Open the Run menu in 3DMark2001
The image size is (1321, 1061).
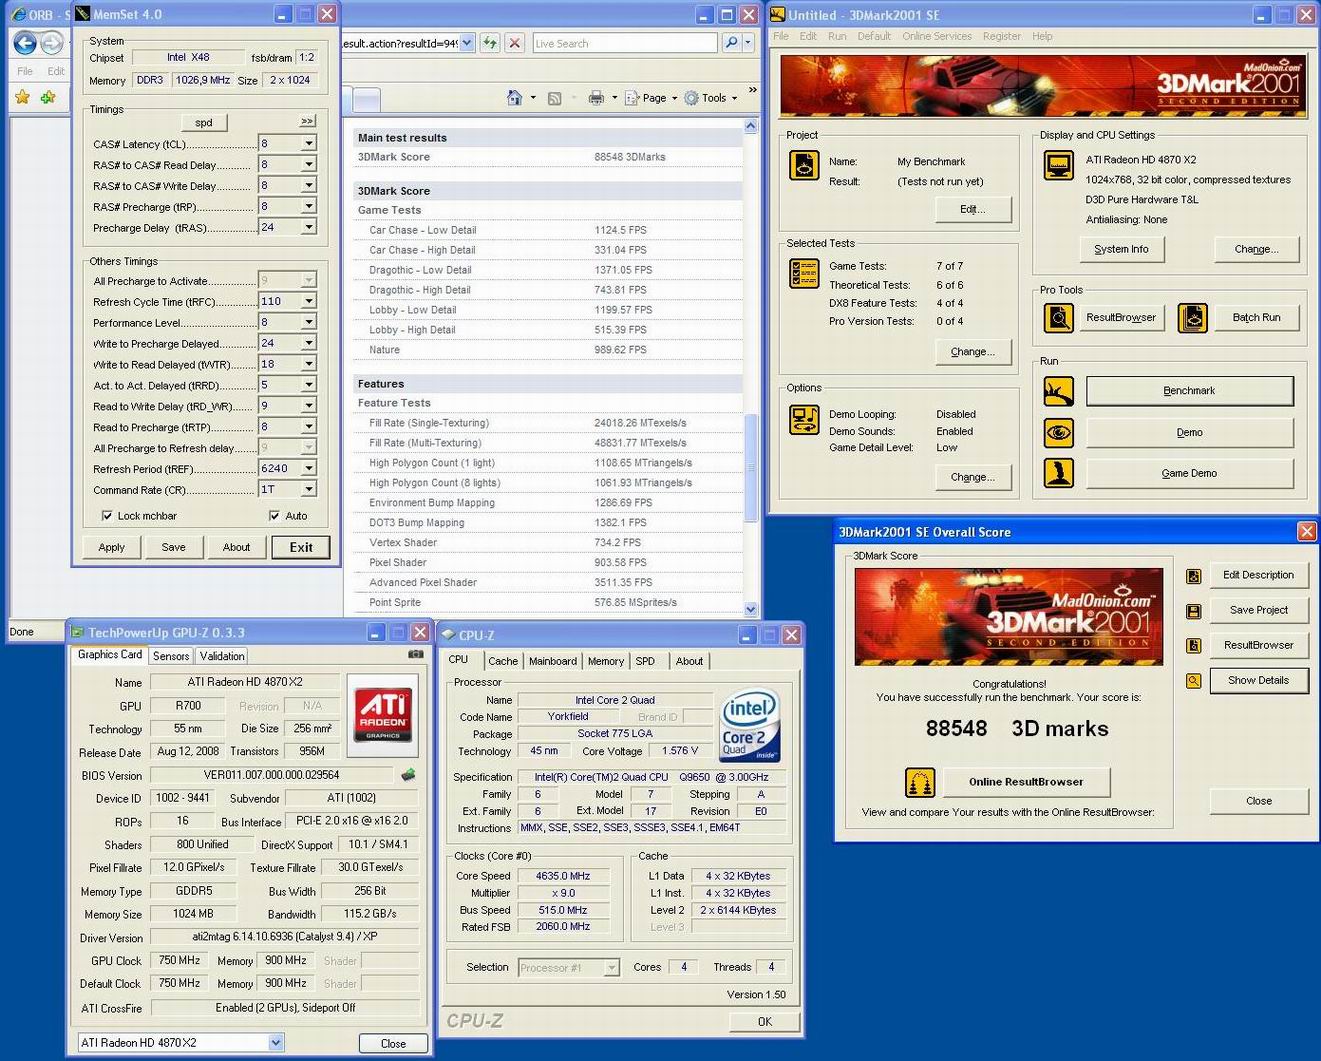tap(837, 36)
